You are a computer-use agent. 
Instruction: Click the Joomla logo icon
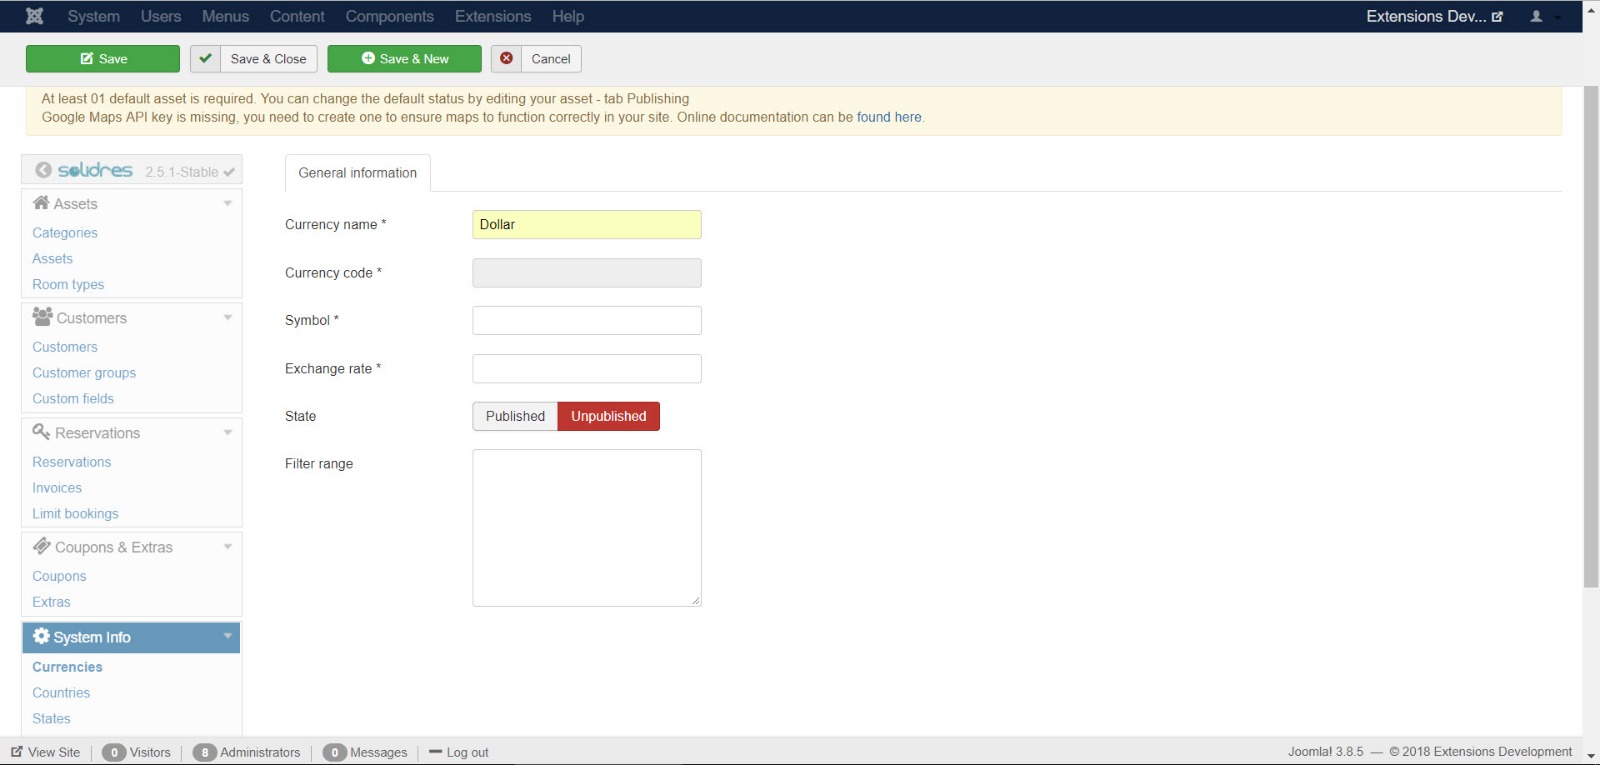pyautogui.click(x=34, y=16)
